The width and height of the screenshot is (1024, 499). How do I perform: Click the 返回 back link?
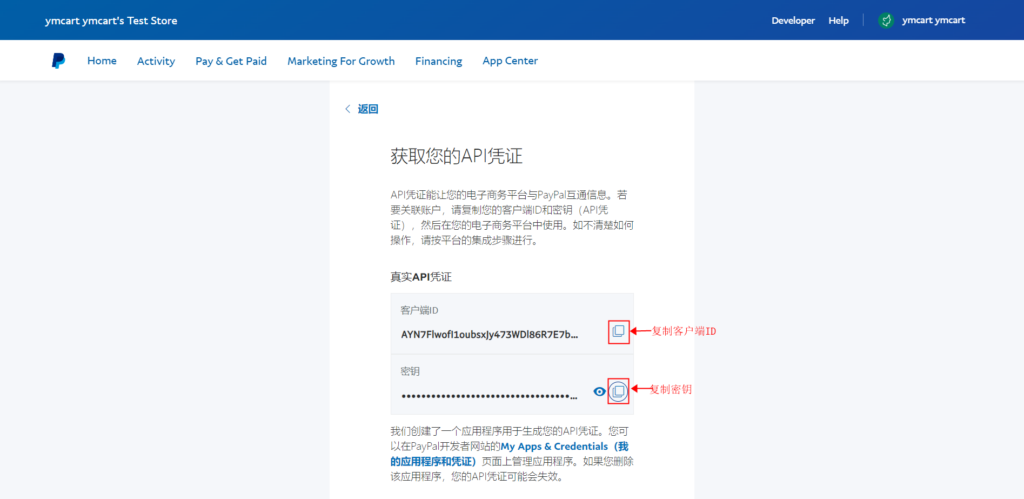[x=368, y=109]
